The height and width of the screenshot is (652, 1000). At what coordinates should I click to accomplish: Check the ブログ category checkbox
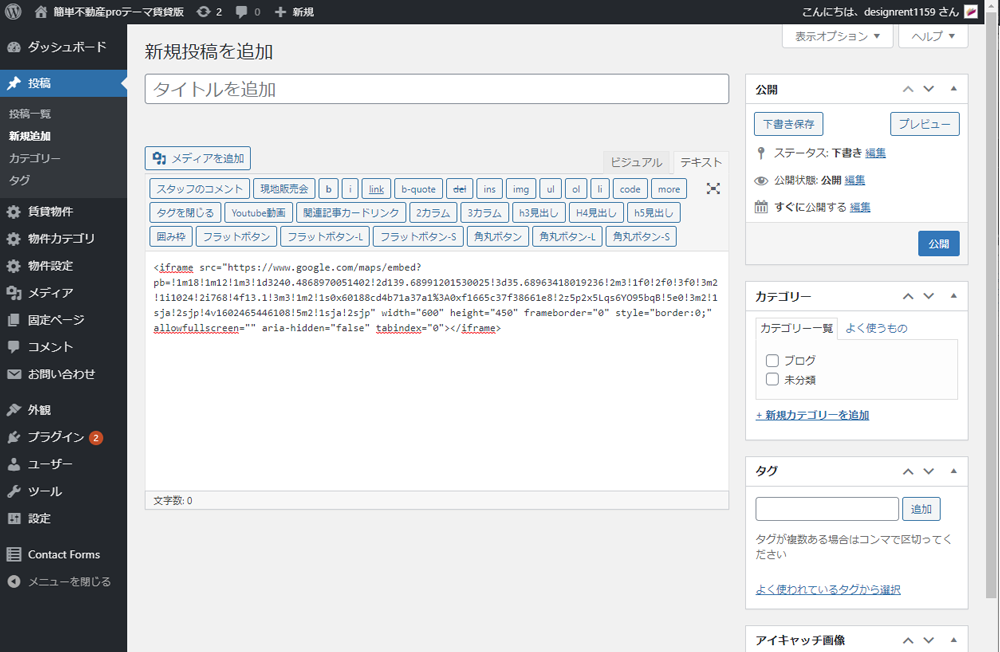[x=772, y=360]
